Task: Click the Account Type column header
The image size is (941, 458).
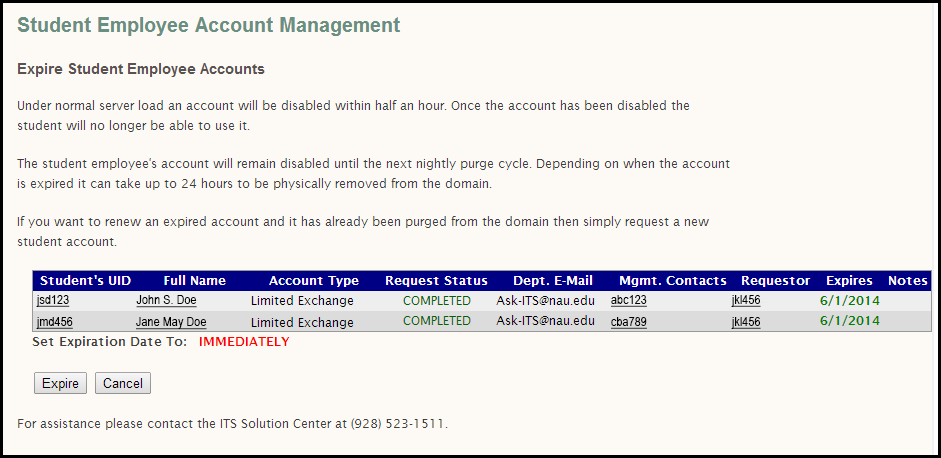Action: 313,281
